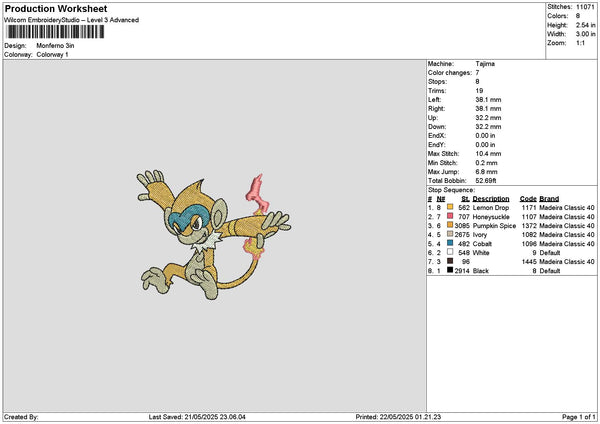Click the 'Description' column header
The image size is (600, 424).
coord(491,199)
